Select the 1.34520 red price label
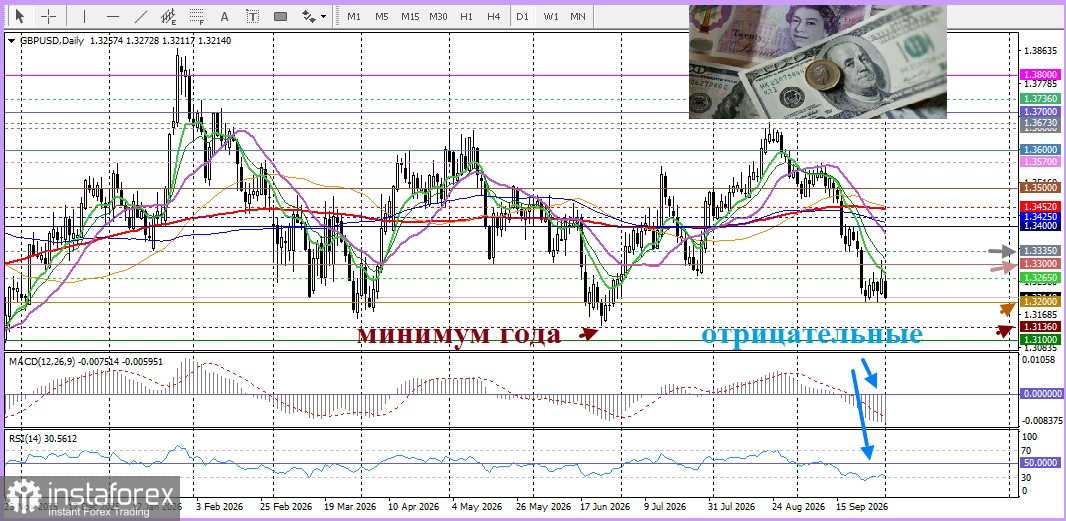1066x521 pixels. (x=1041, y=206)
